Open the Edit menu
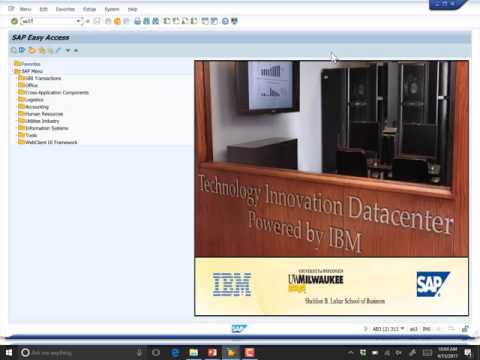Image resolution: width=480 pixels, height=360 pixels. click(44, 9)
